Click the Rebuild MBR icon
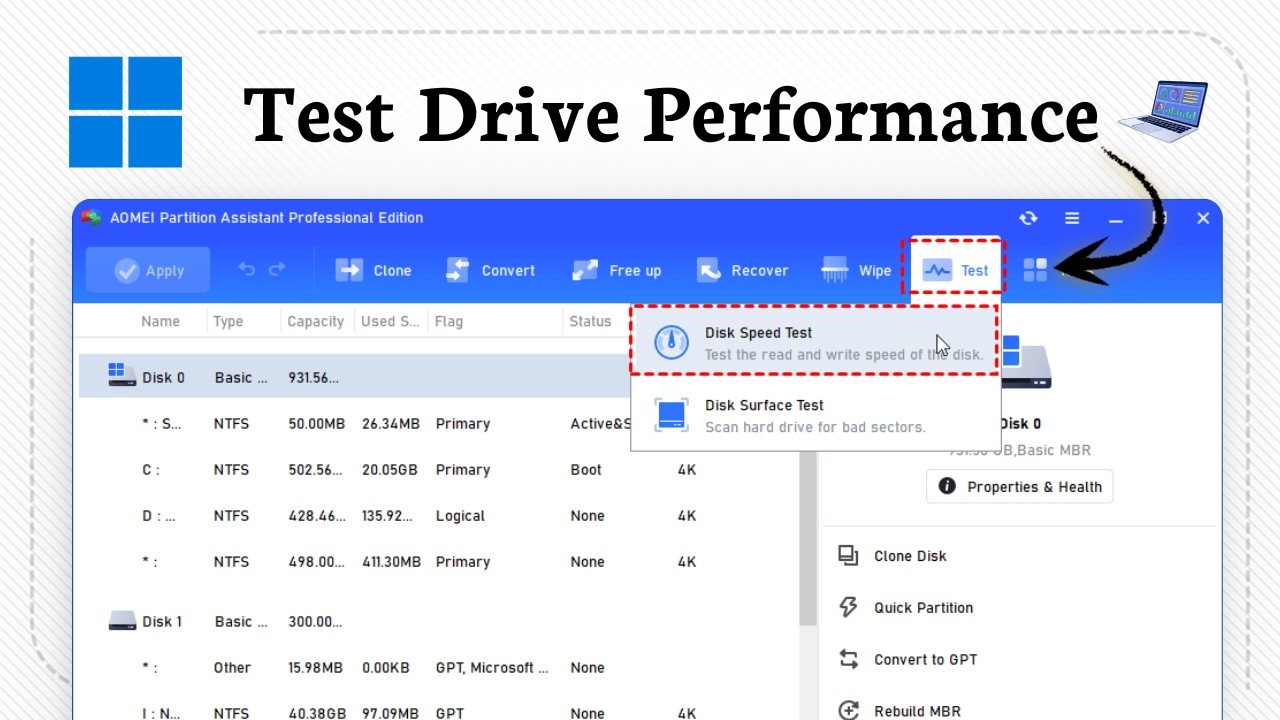Screen dimensions: 1280x720 pos(849,711)
